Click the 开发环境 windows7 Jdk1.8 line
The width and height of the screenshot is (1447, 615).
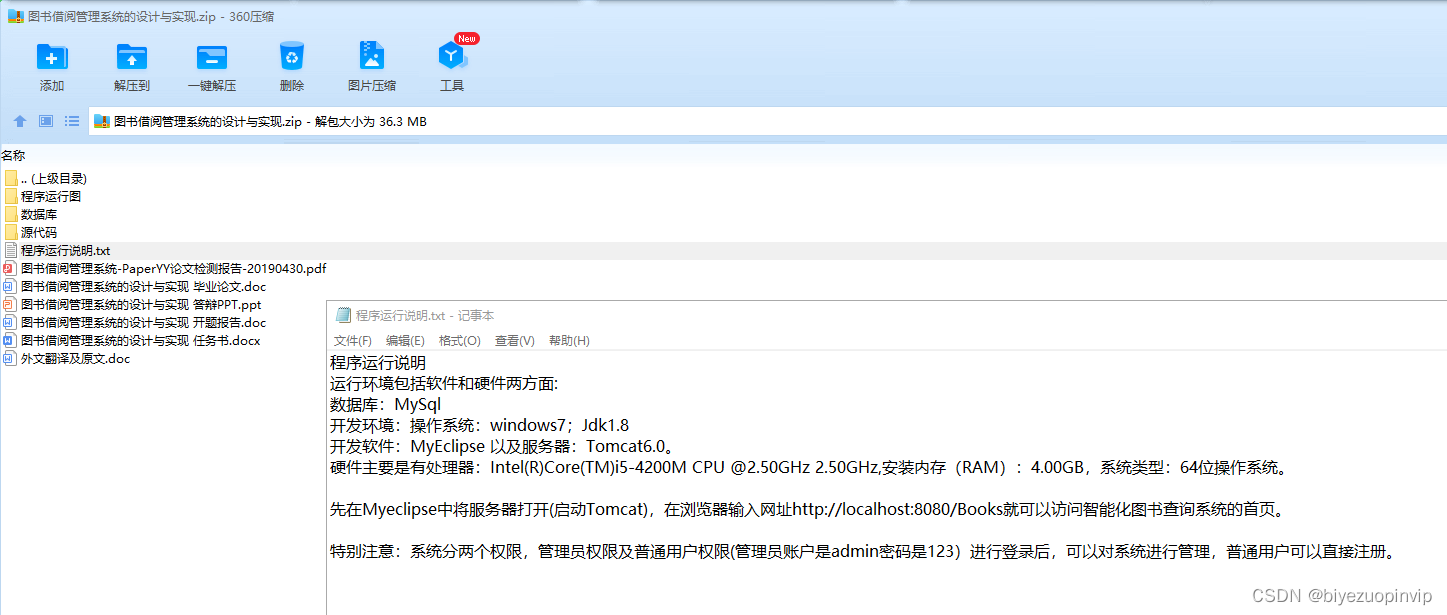coord(480,425)
